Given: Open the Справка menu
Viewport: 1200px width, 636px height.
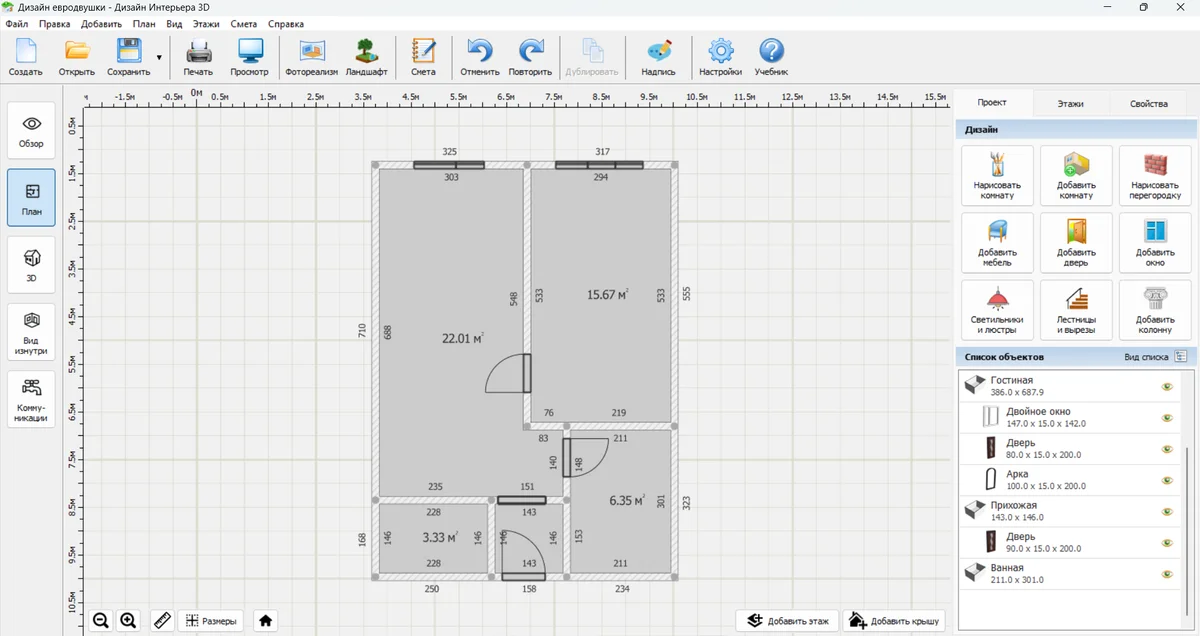Looking at the screenshot, I should 286,23.
